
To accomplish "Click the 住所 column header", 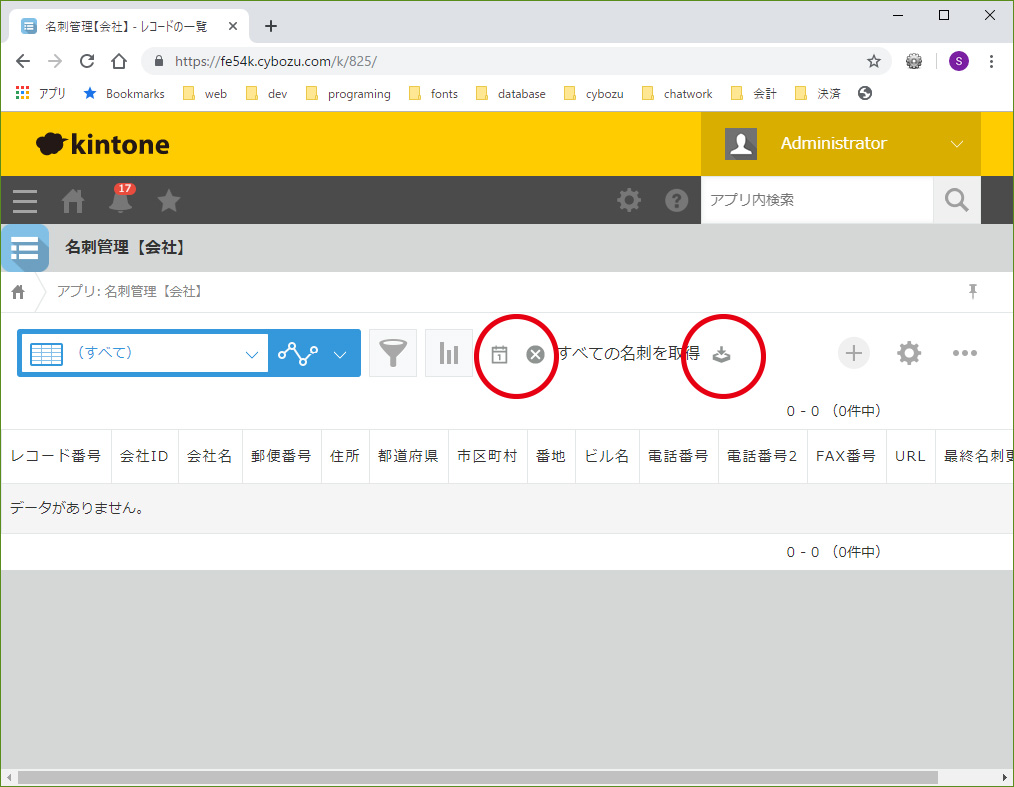I will tap(345, 456).
